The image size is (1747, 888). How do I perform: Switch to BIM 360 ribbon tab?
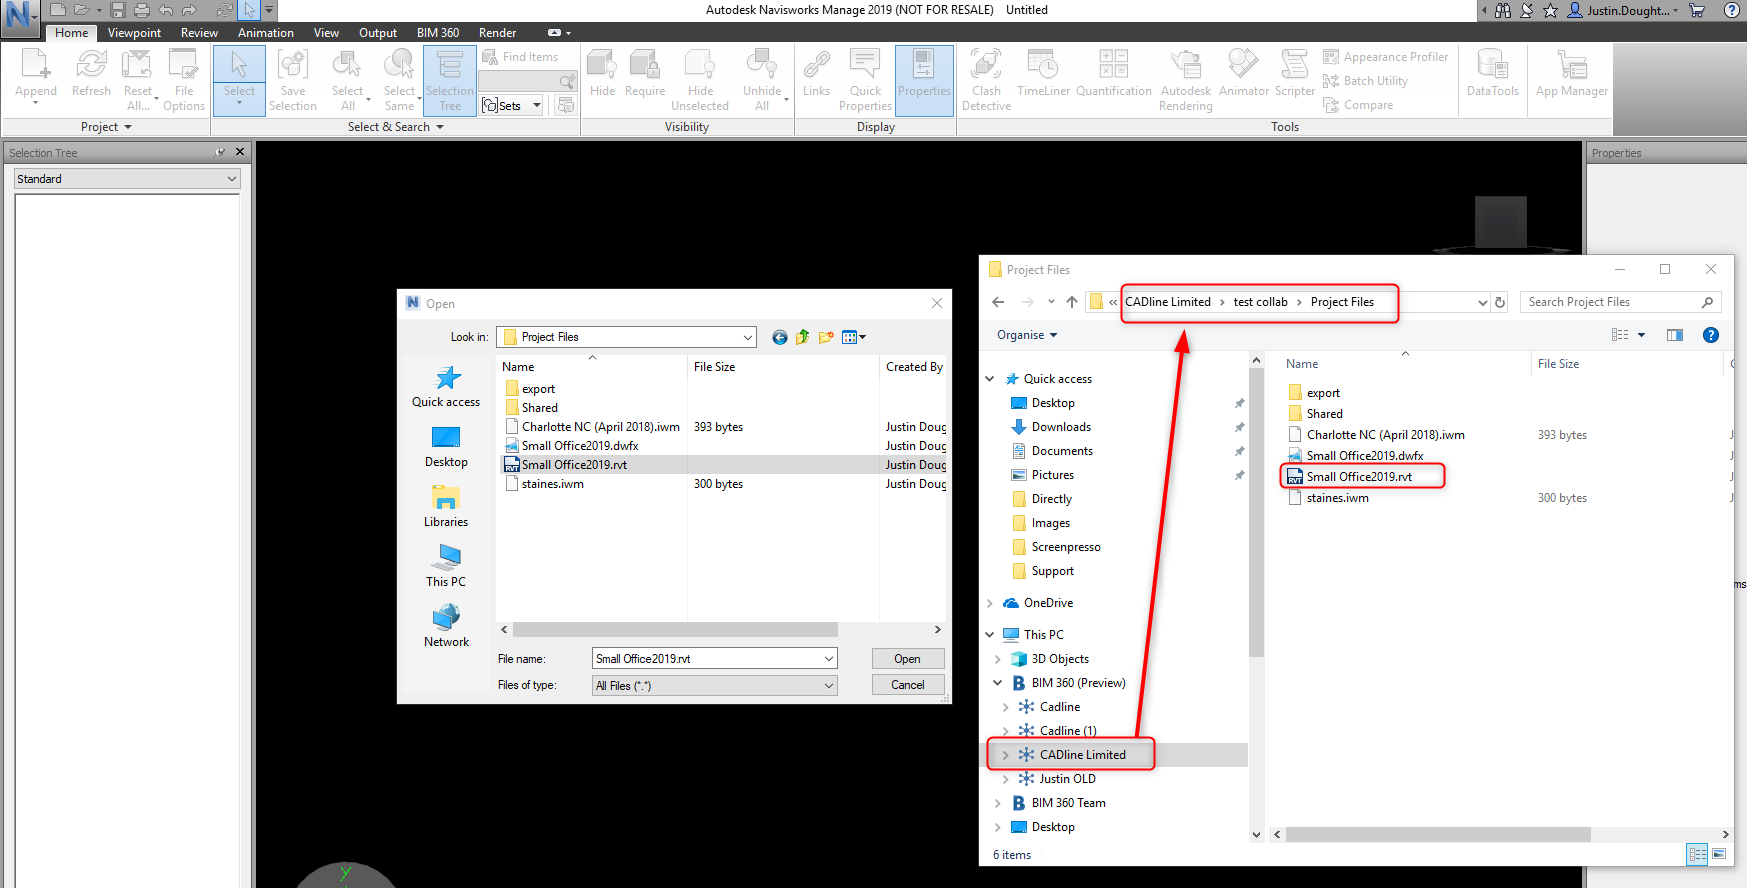coord(438,33)
